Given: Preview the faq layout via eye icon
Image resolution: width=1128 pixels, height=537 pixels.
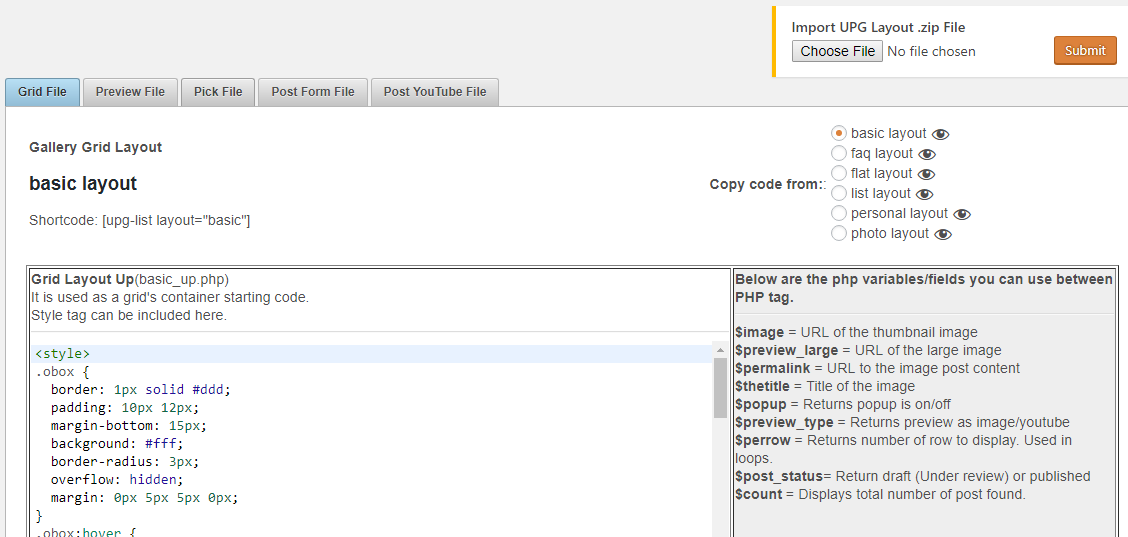Looking at the screenshot, I should 927,154.
